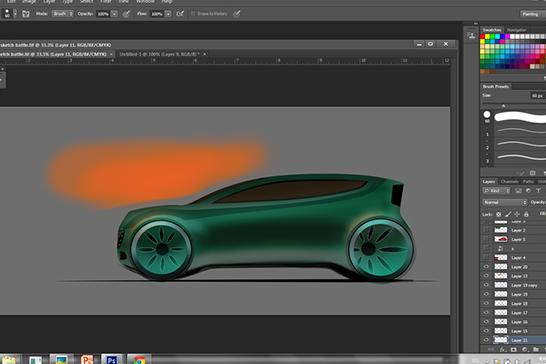Screen dimensions: 546x364
Task: Open the brush preset picker thumbnail
Action: [x=7, y=14]
